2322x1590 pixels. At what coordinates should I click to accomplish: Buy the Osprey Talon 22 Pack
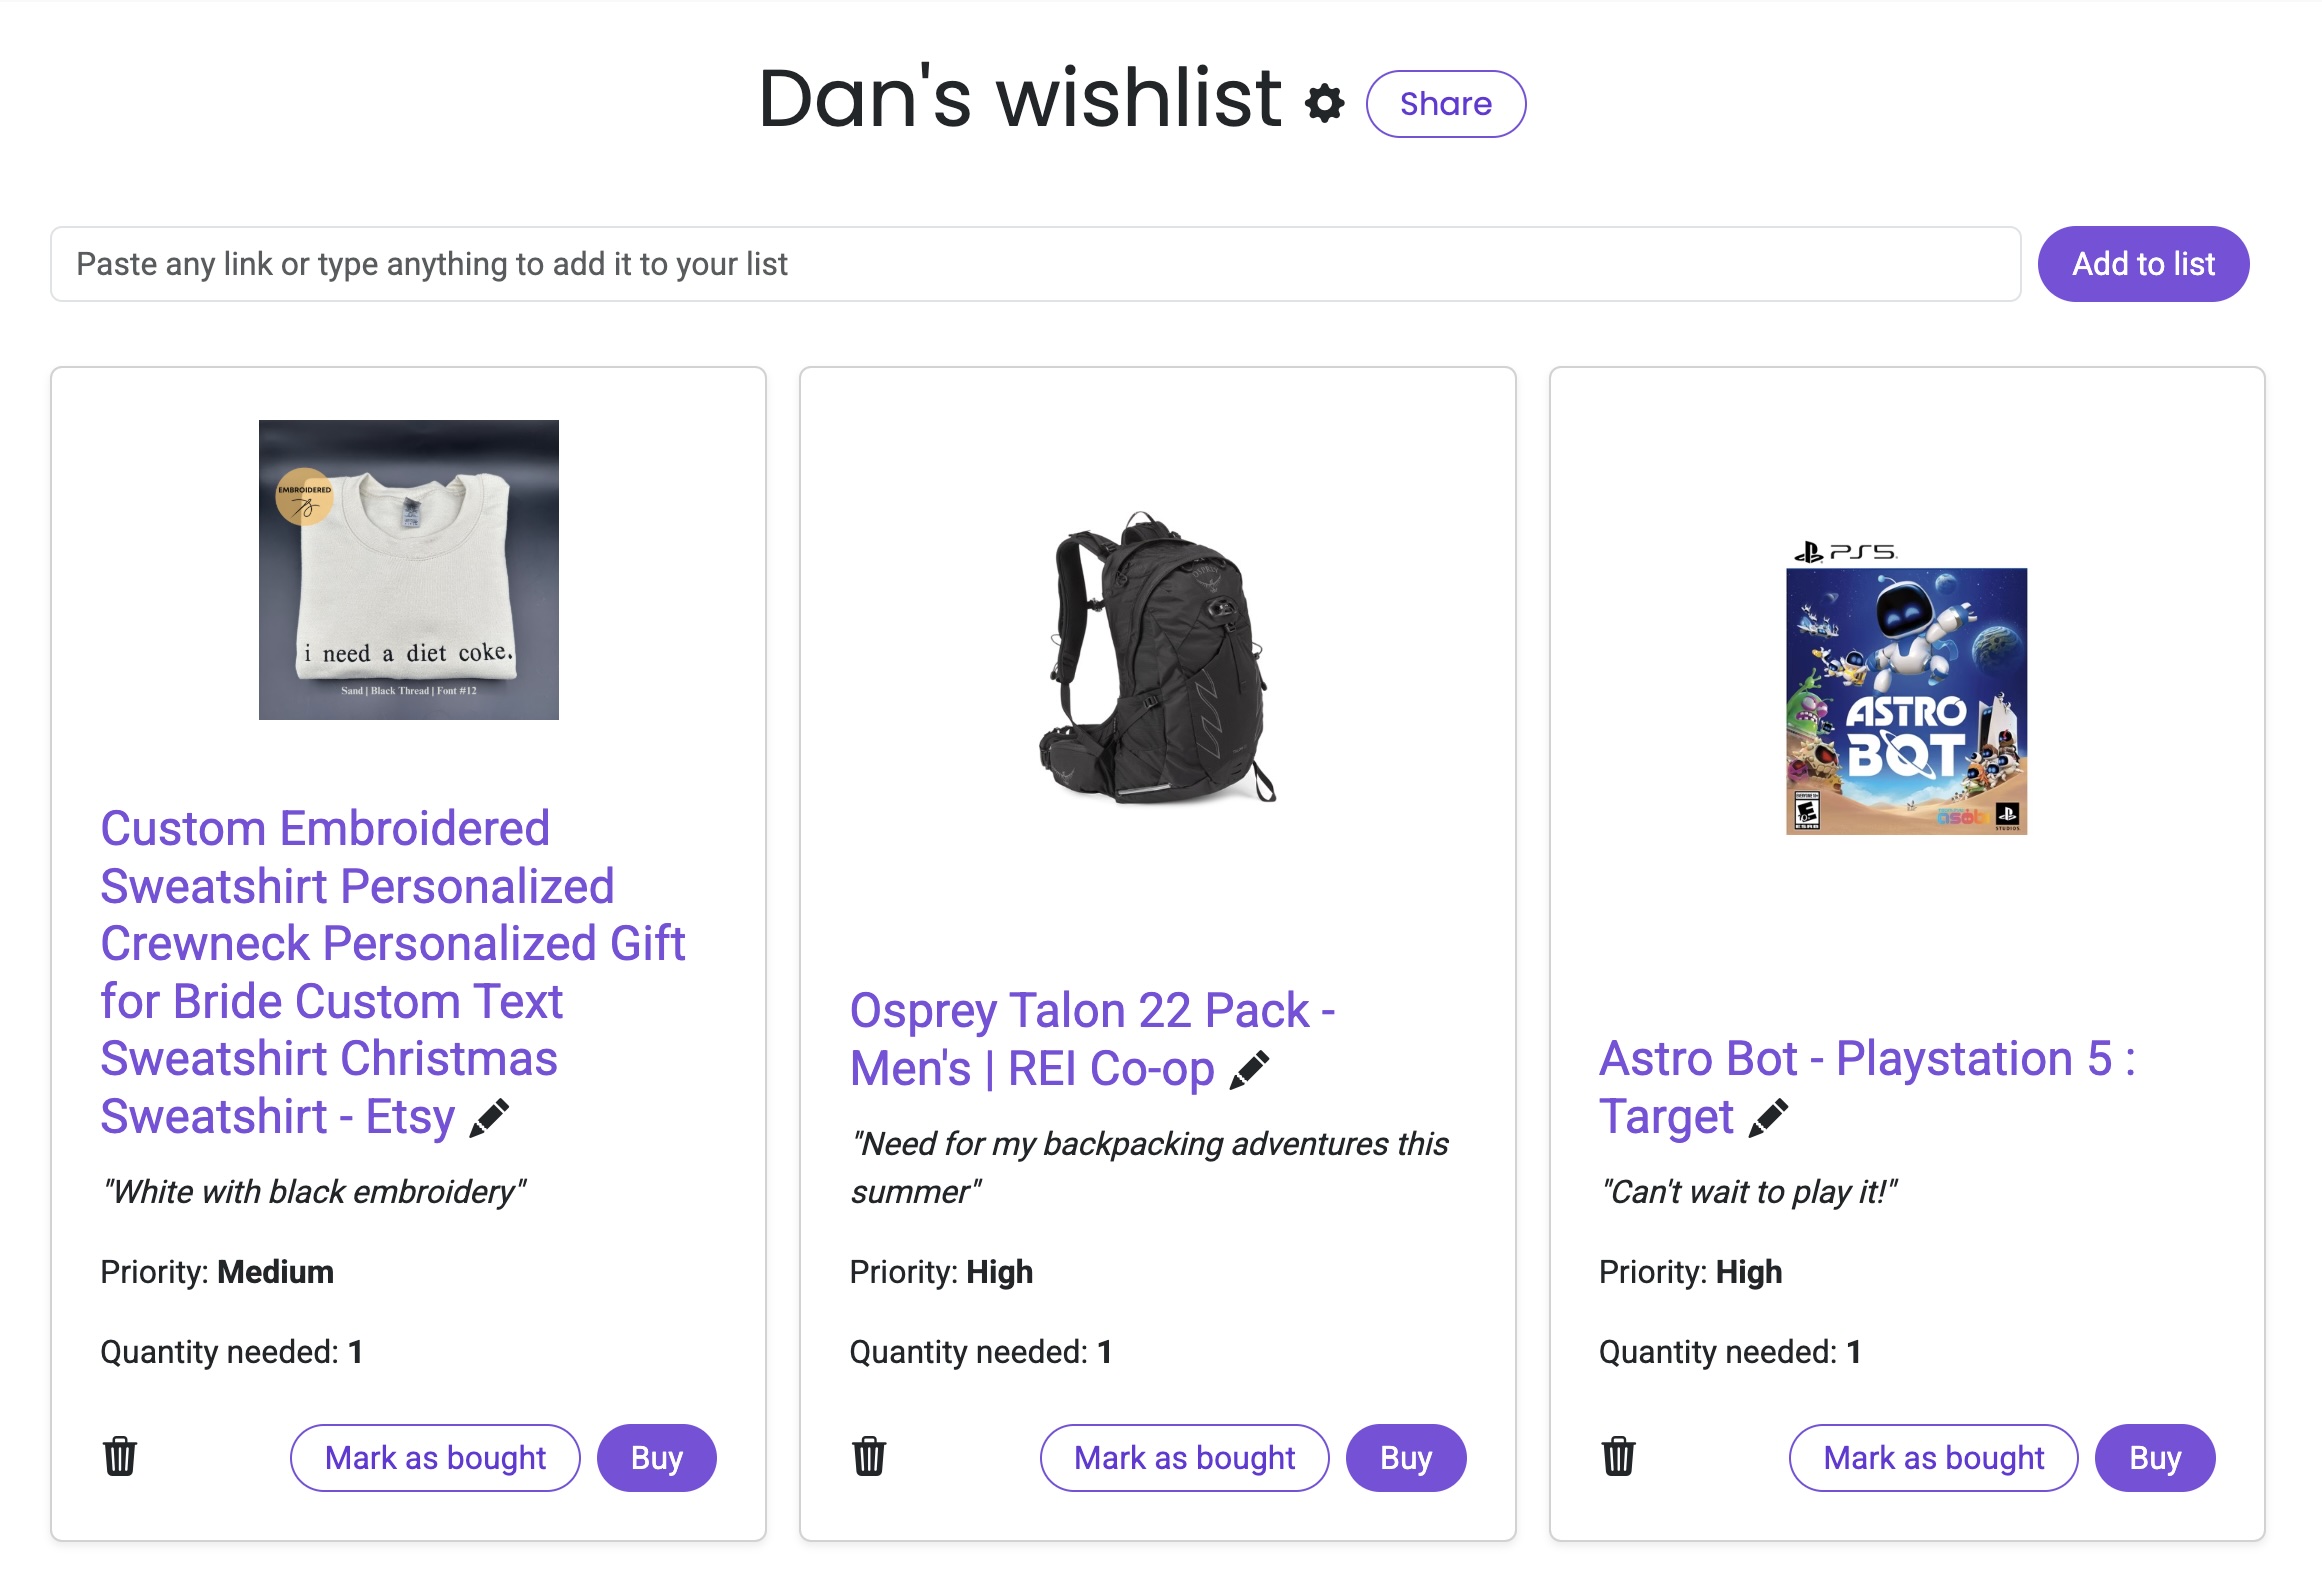[x=1405, y=1457]
